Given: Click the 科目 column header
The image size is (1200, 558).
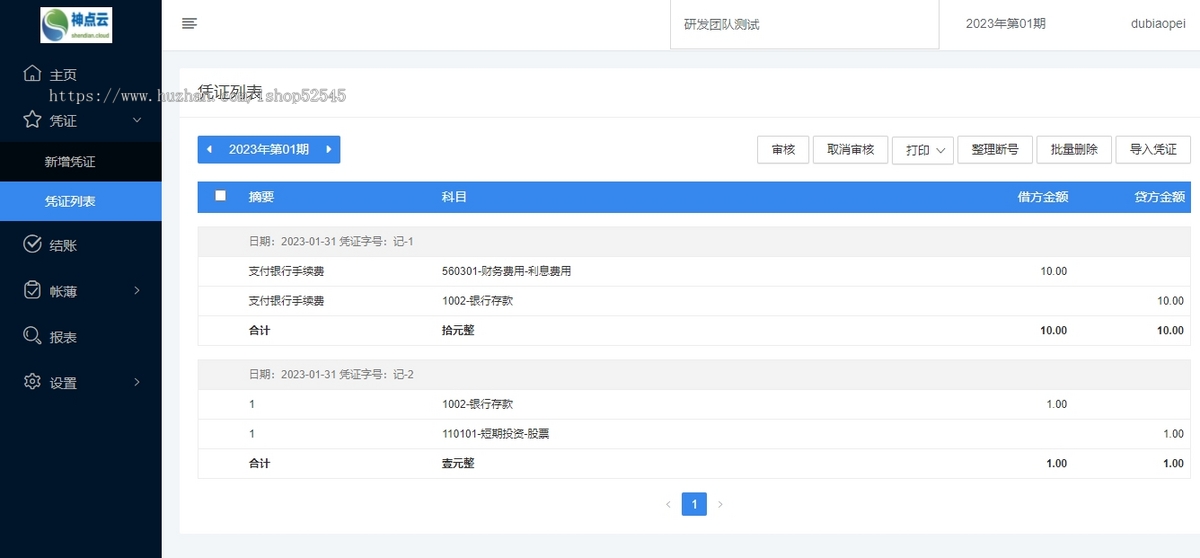Looking at the screenshot, I should click(454, 197).
